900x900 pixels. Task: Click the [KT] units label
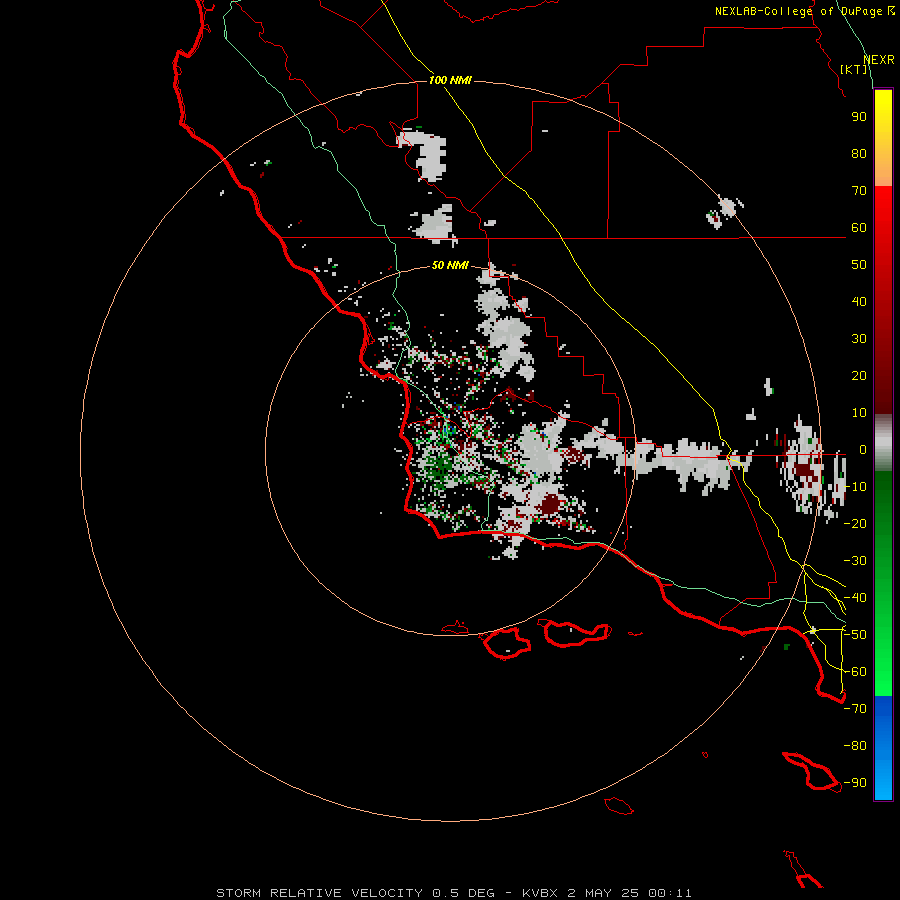854,69
